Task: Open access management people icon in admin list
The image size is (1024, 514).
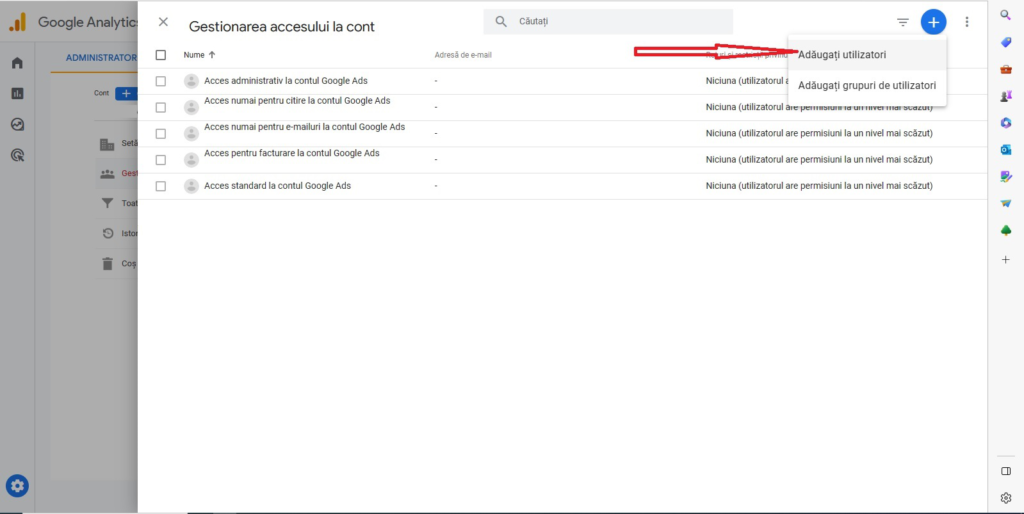Action: click(107, 174)
